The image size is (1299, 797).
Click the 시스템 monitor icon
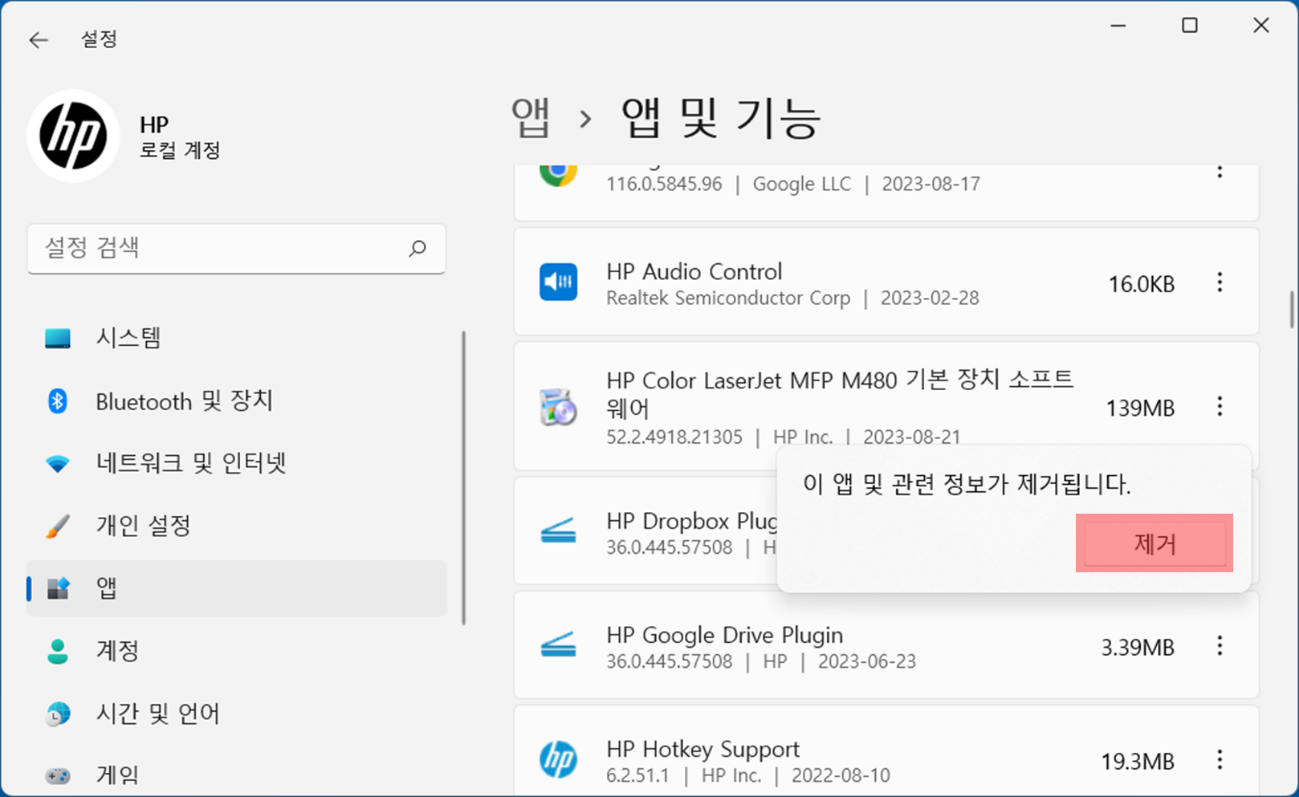coord(58,338)
